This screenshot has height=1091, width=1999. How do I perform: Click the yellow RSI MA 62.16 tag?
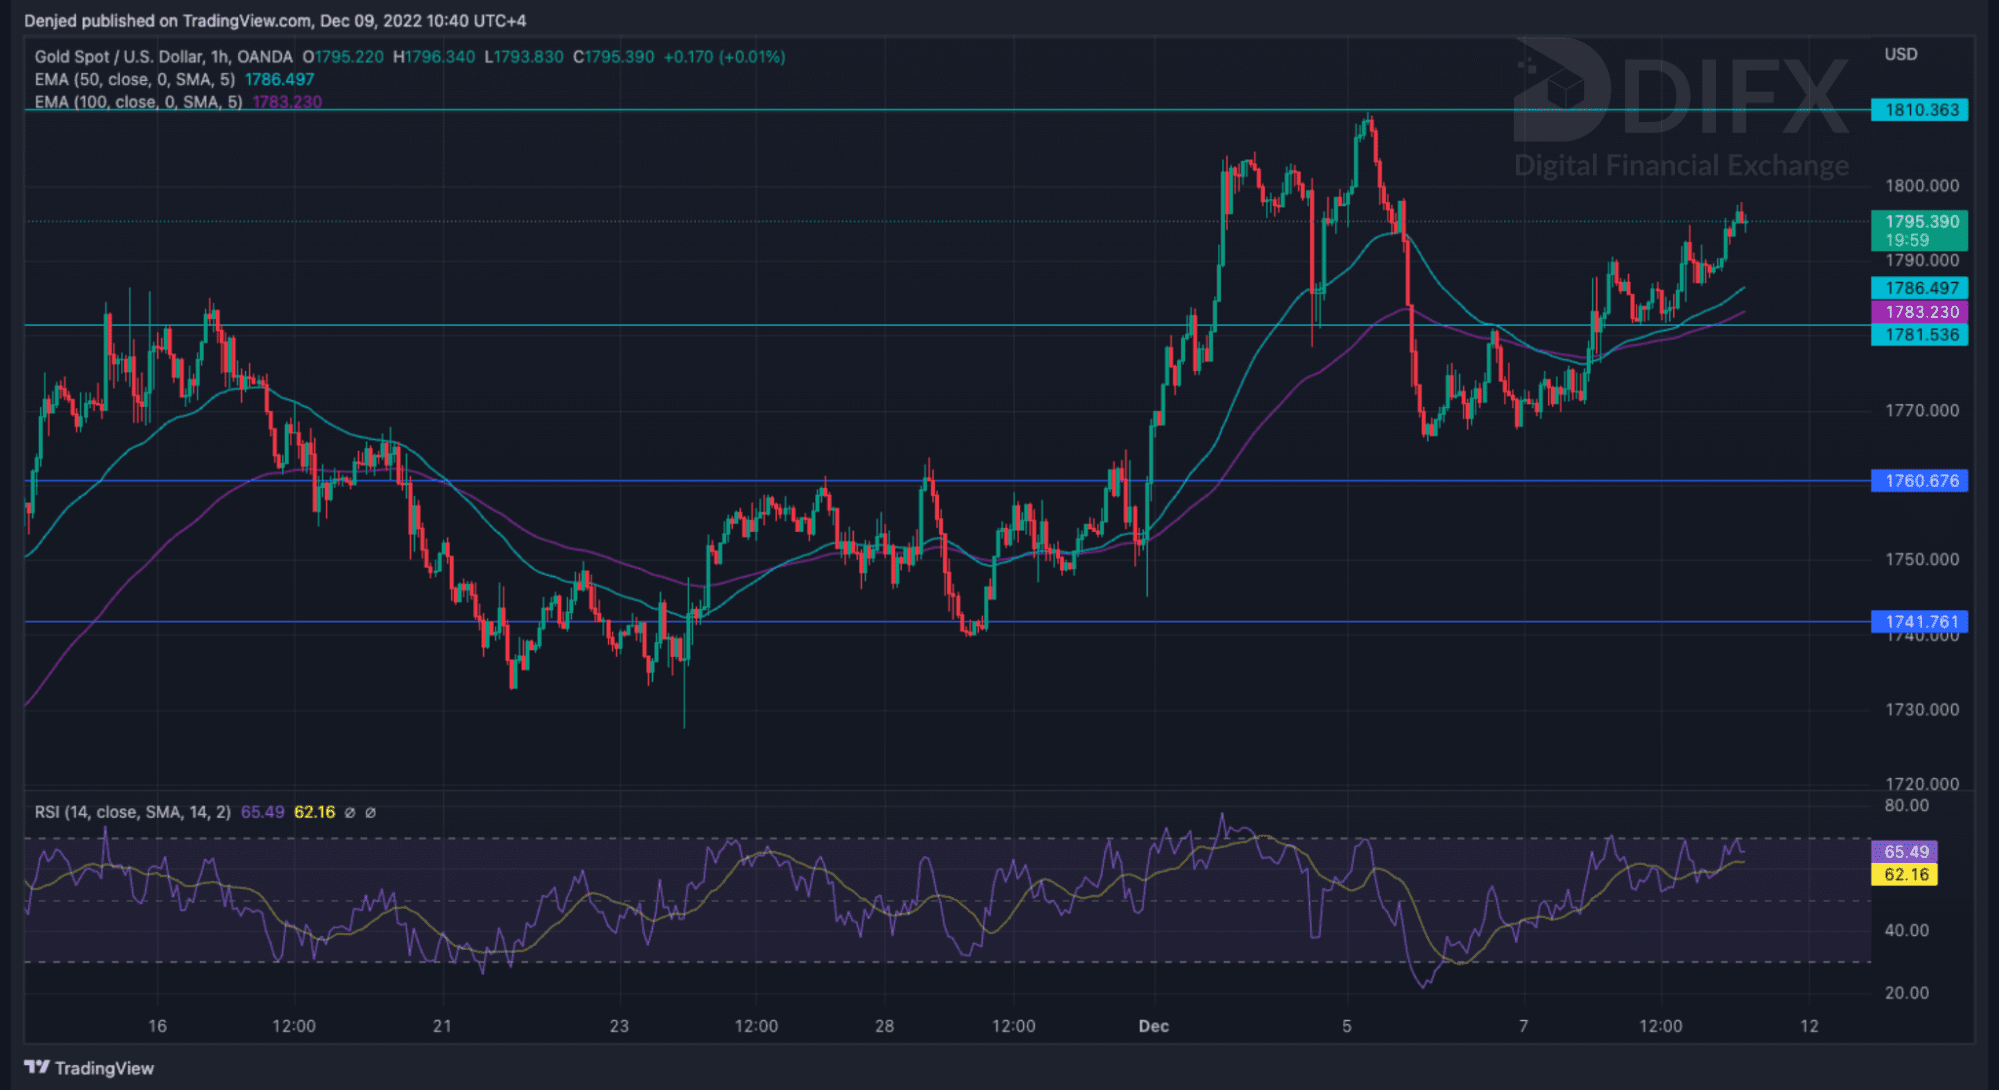1905,875
